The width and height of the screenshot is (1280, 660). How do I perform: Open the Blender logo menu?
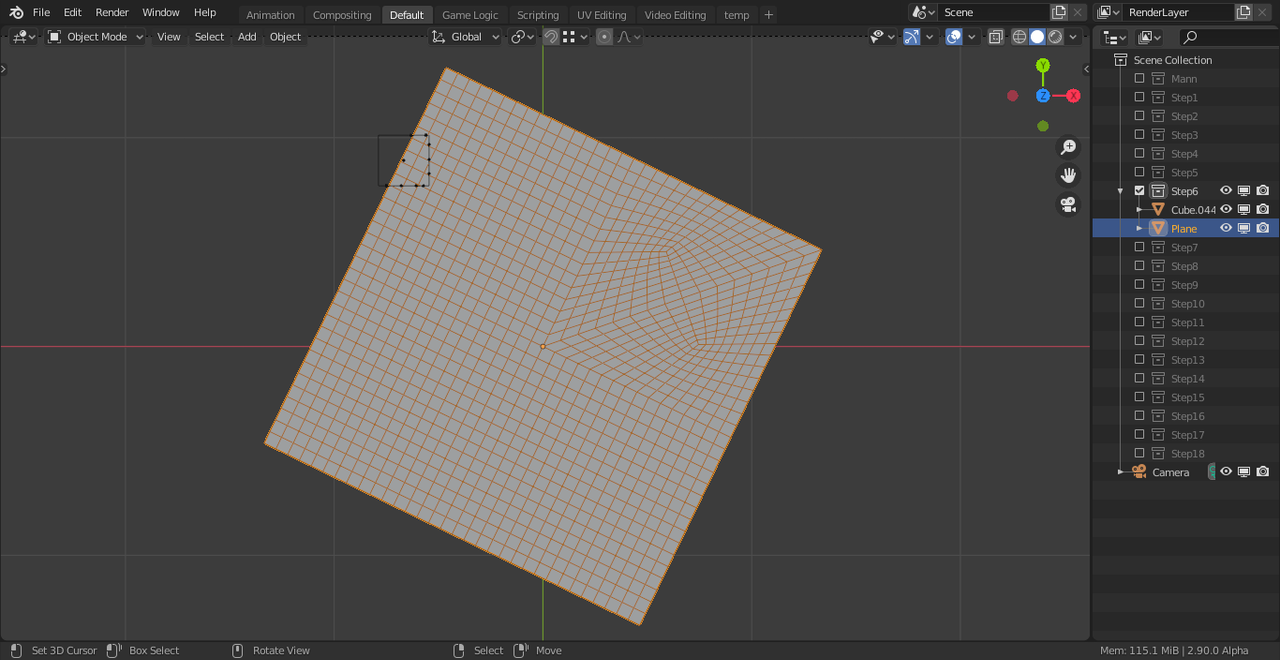(x=16, y=13)
